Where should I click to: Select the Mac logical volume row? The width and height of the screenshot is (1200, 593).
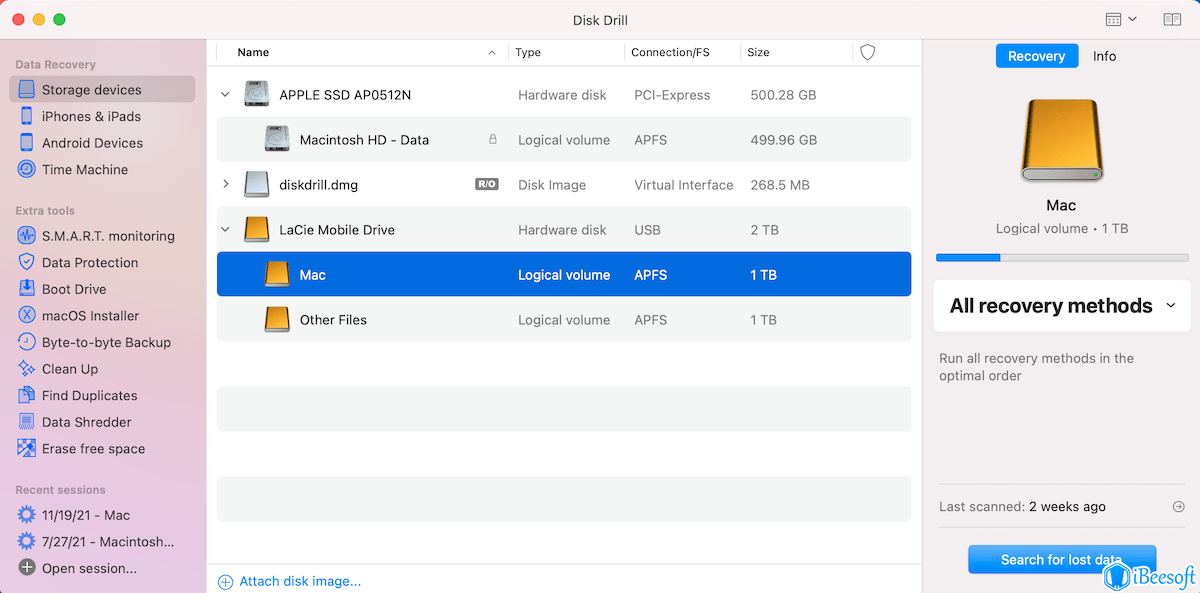(564, 274)
